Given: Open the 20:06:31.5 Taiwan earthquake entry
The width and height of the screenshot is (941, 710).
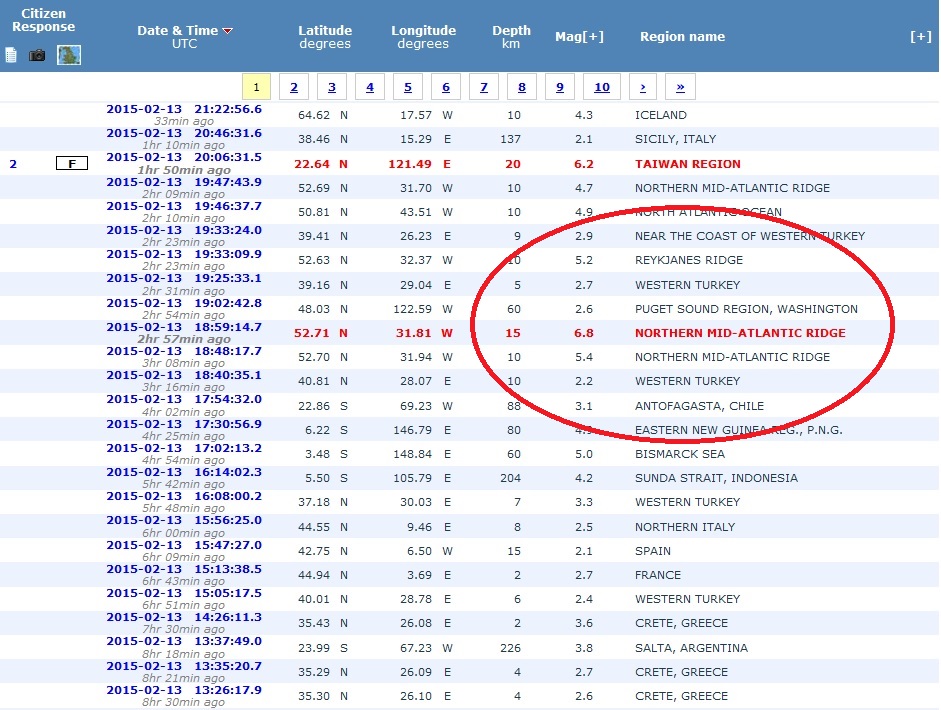Looking at the screenshot, I should 184,157.
